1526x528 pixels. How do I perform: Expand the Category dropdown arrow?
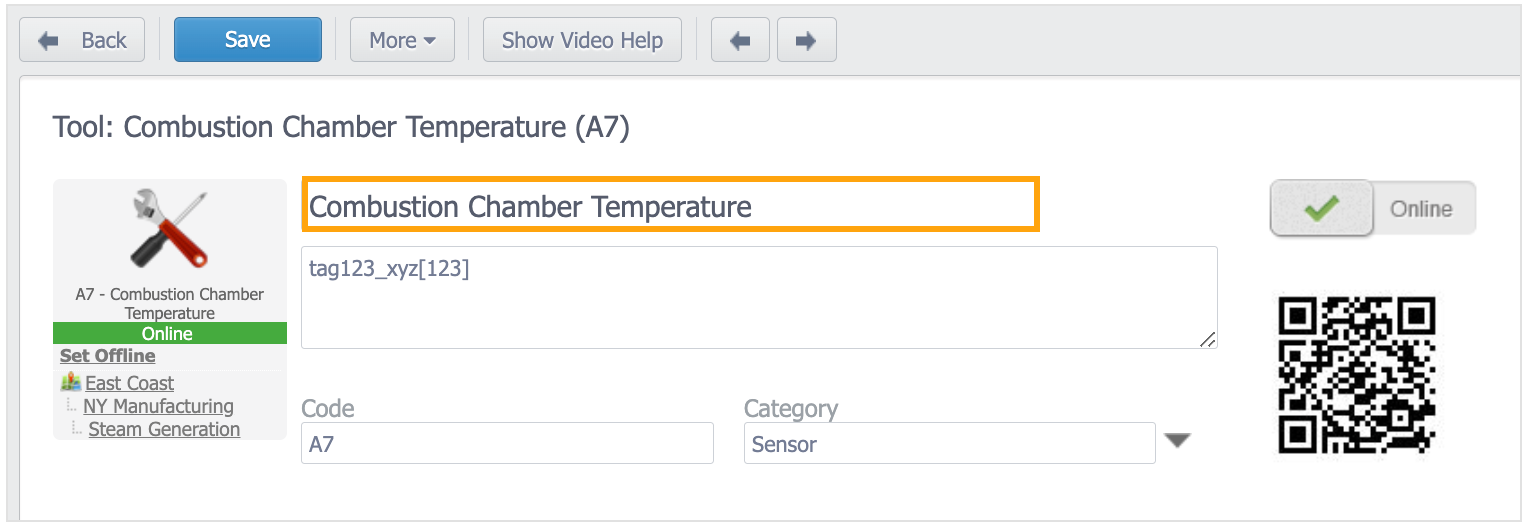pos(1177,441)
